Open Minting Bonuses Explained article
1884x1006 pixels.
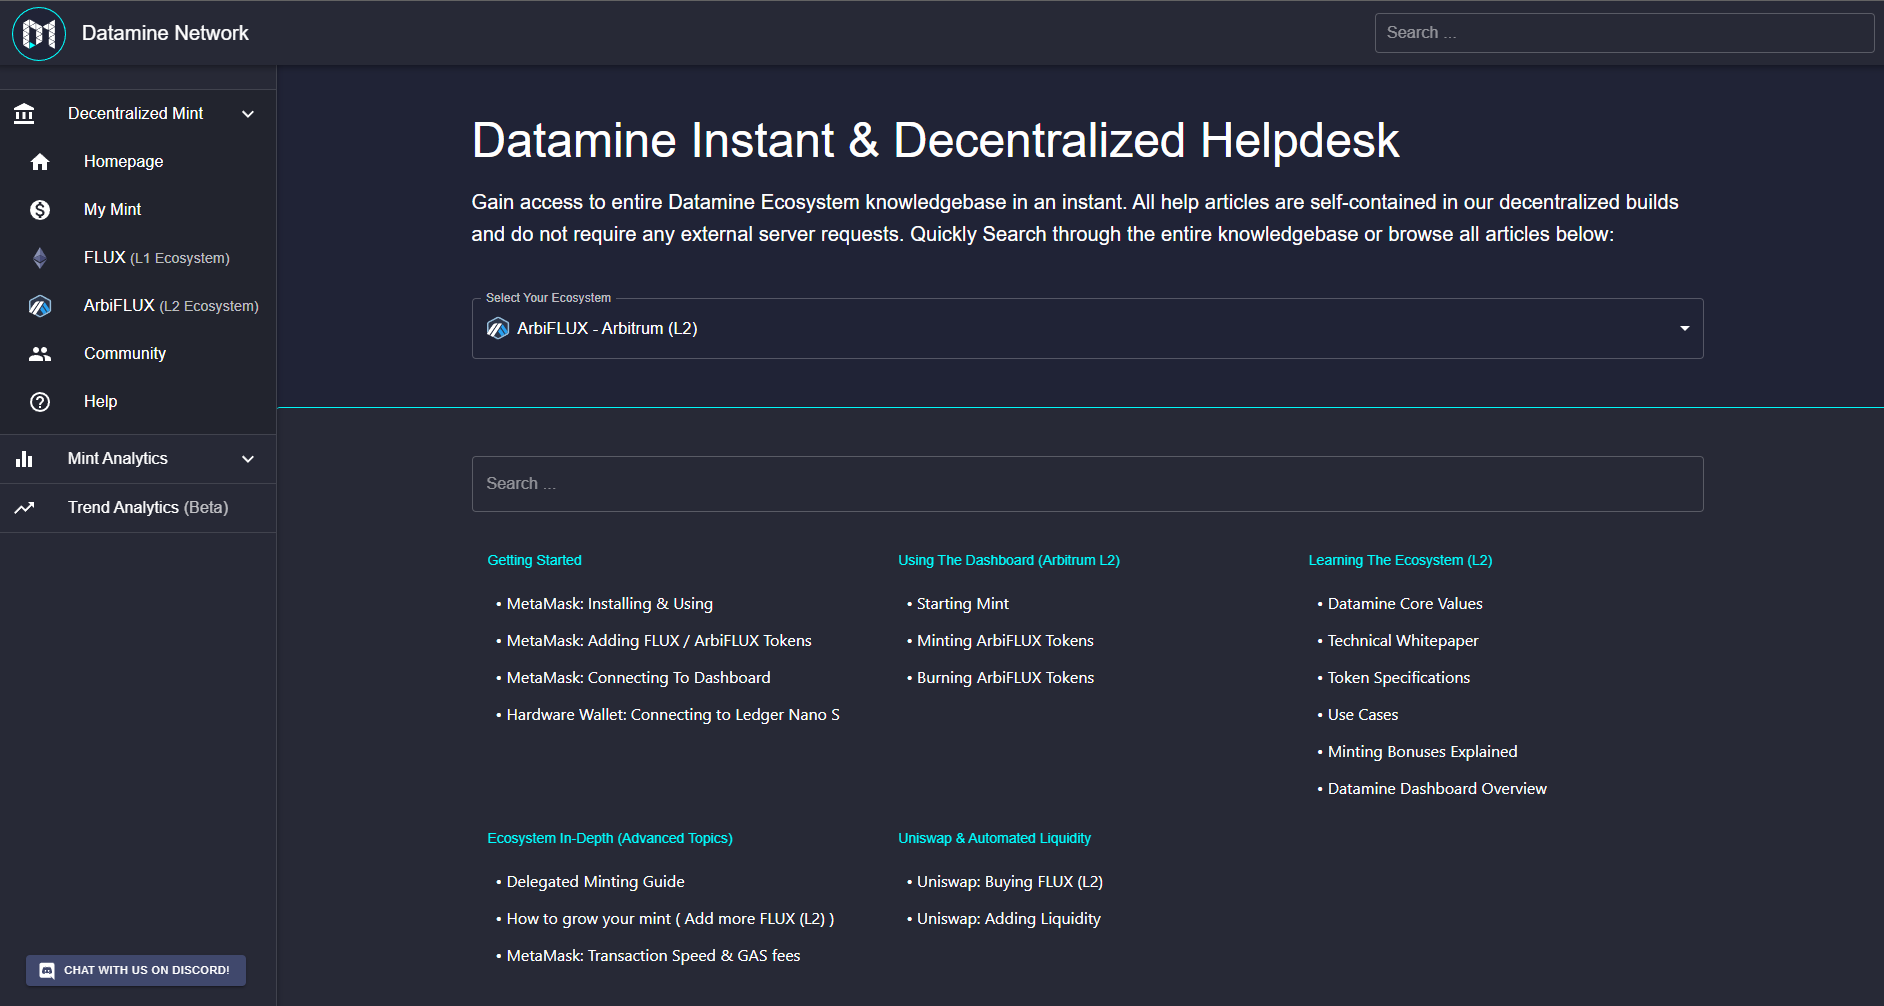1422,752
